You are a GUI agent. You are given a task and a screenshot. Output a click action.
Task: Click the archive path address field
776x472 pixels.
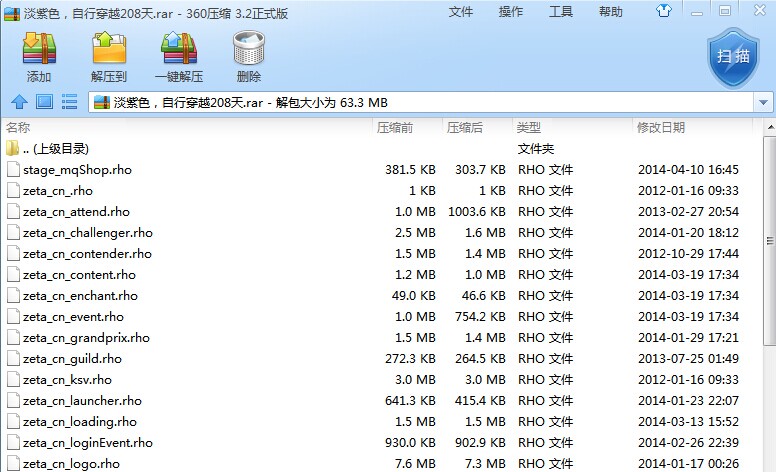point(421,102)
